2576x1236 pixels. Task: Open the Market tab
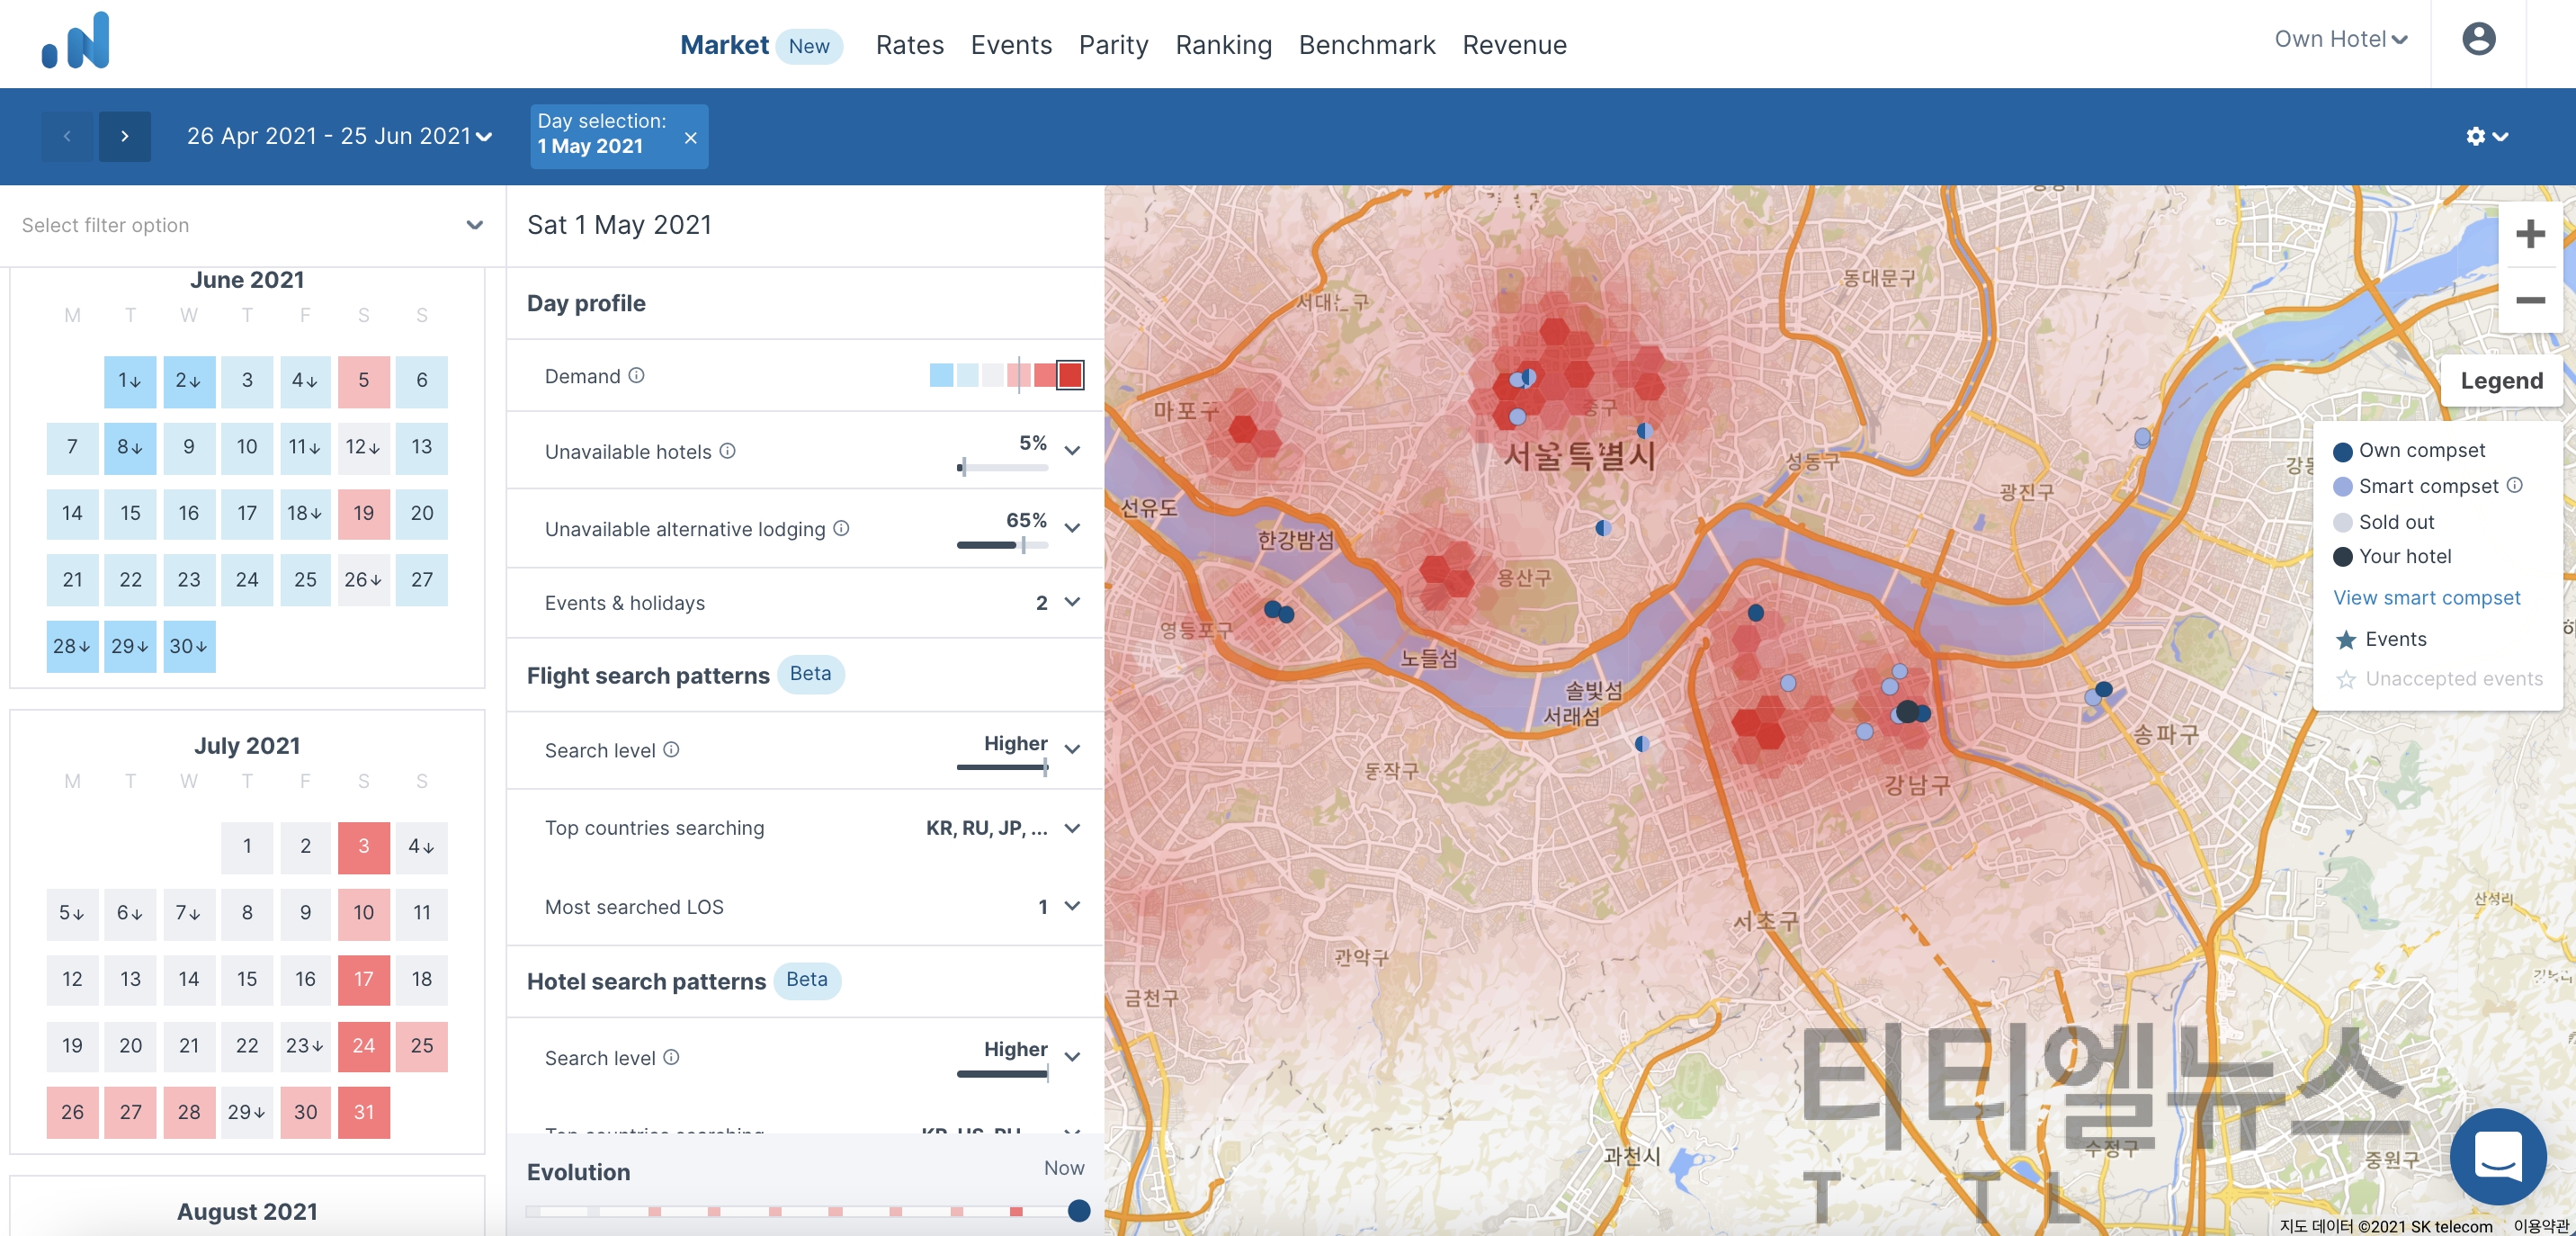(x=724, y=45)
